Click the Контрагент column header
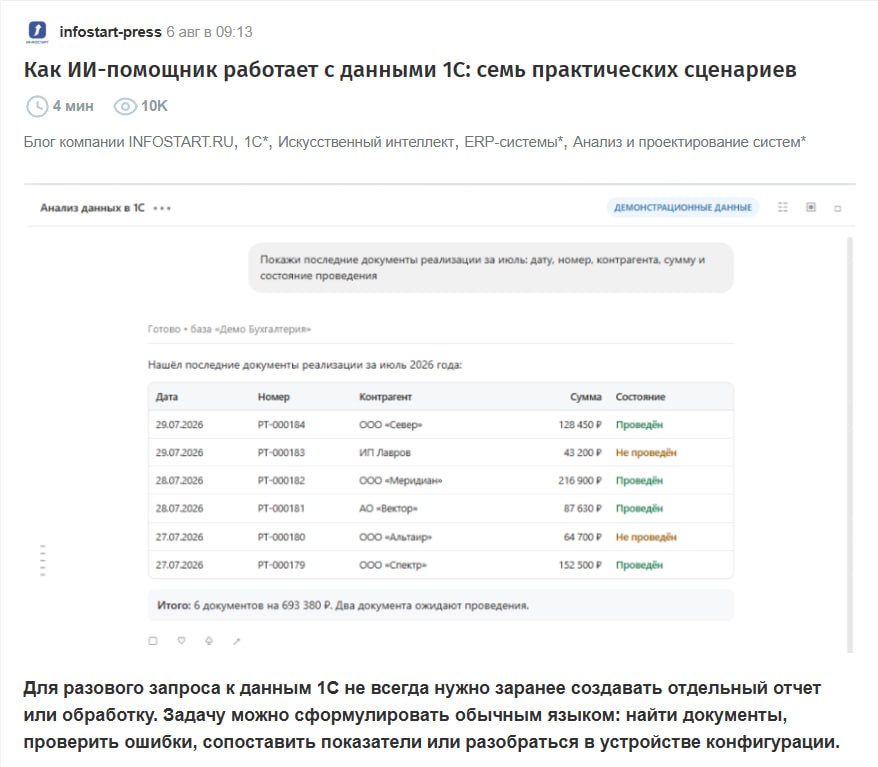Screen dimensions: 878x767 click(x=386, y=397)
